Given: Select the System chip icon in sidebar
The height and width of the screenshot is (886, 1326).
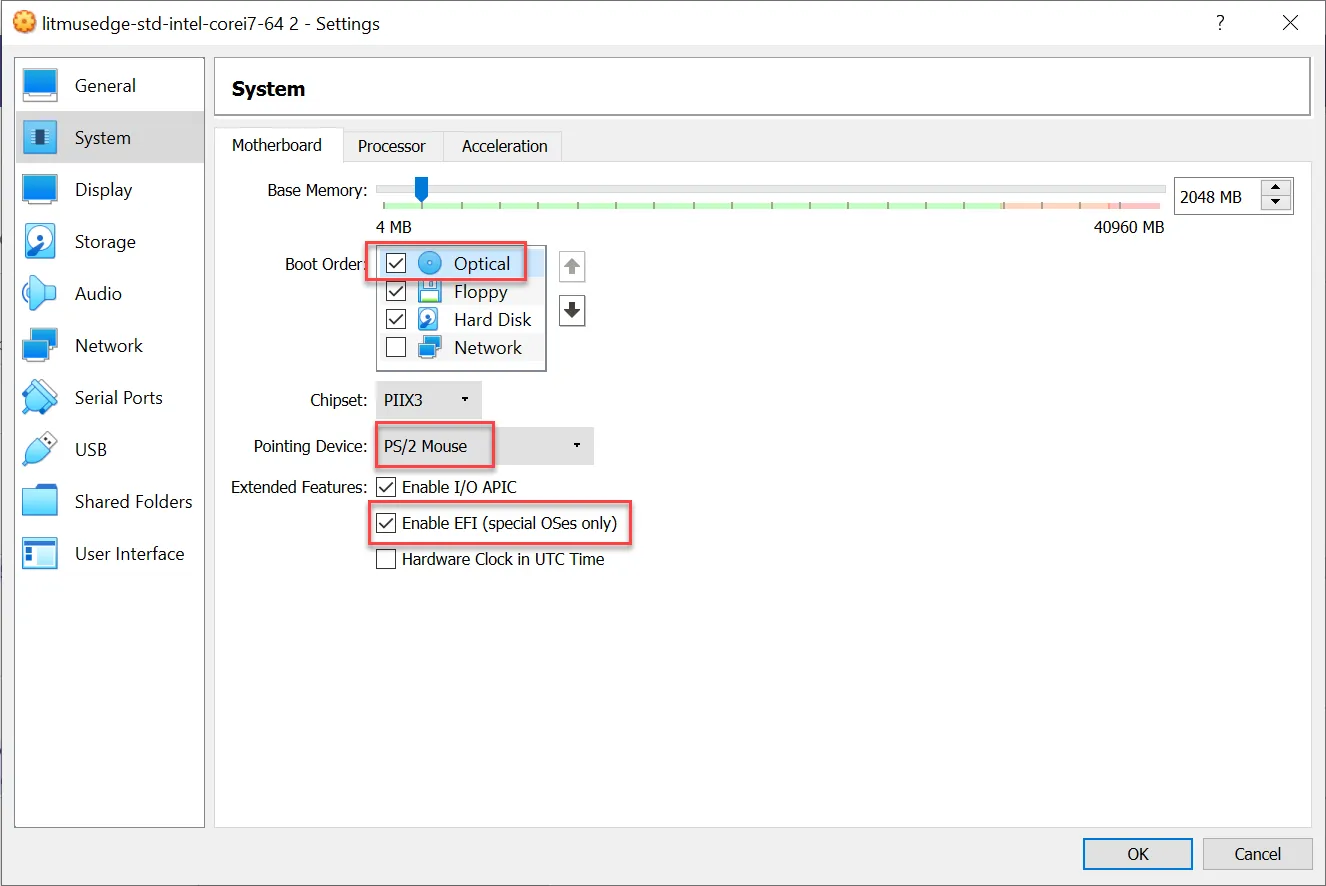Looking at the screenshot, I should 40,137.
